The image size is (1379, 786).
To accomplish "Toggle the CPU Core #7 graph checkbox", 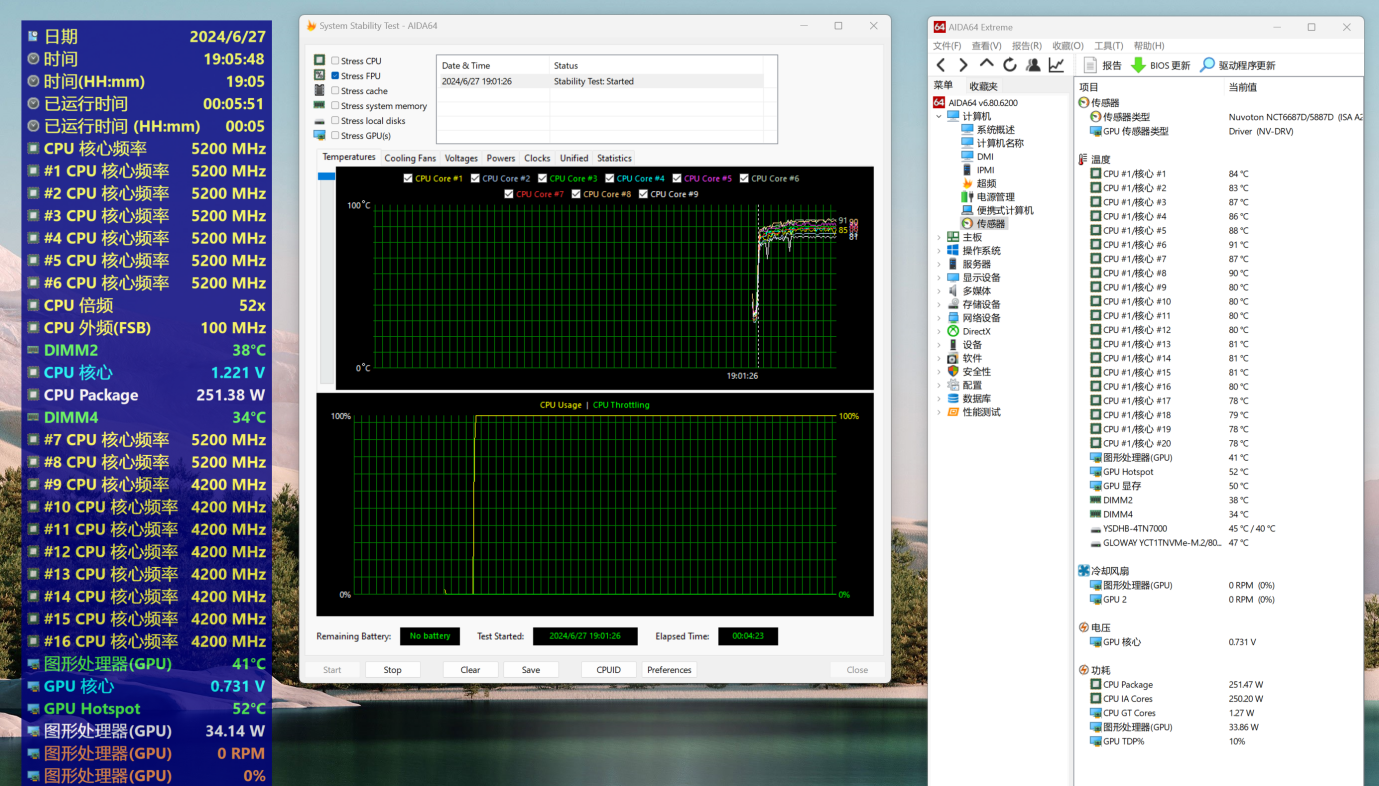I will [x=509, y=194].
